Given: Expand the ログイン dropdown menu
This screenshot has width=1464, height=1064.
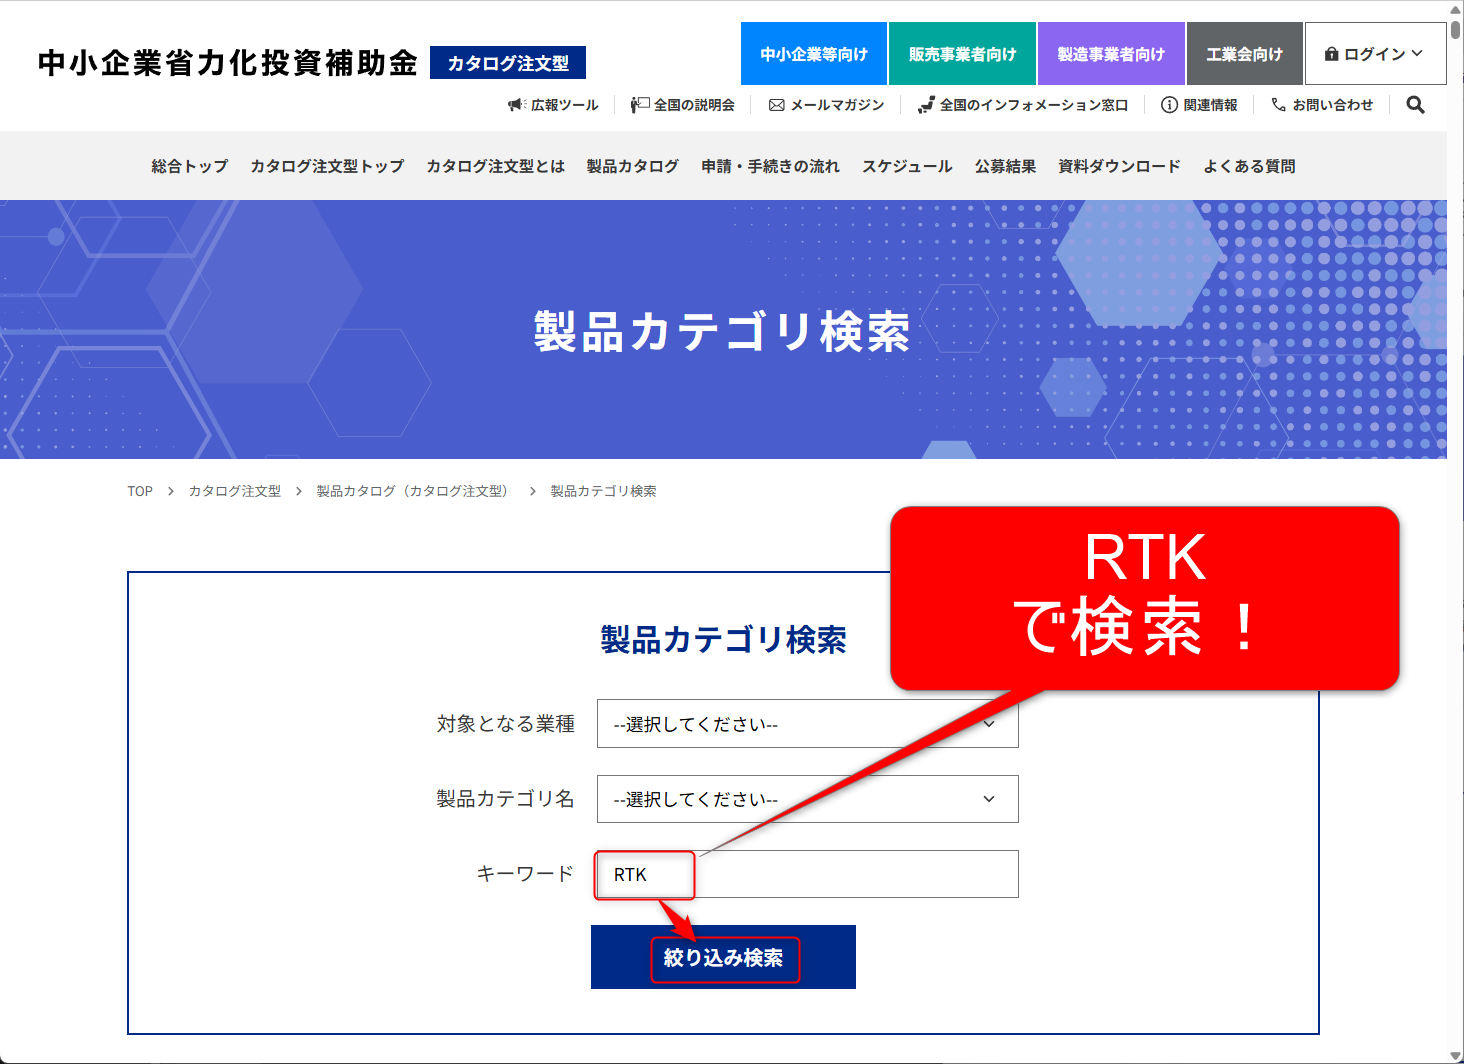Looking at the screenshot, I should click(x=1375, y=54).
